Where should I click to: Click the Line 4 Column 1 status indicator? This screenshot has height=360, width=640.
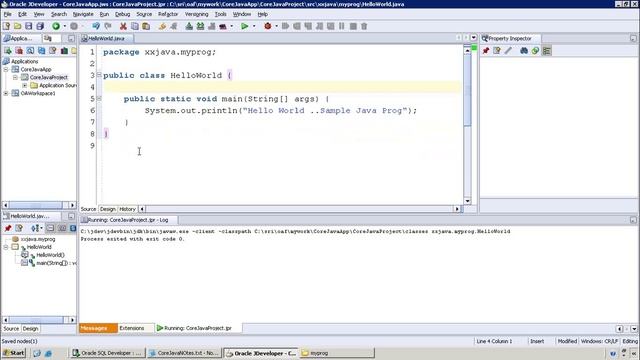click(x=494, y=341)
